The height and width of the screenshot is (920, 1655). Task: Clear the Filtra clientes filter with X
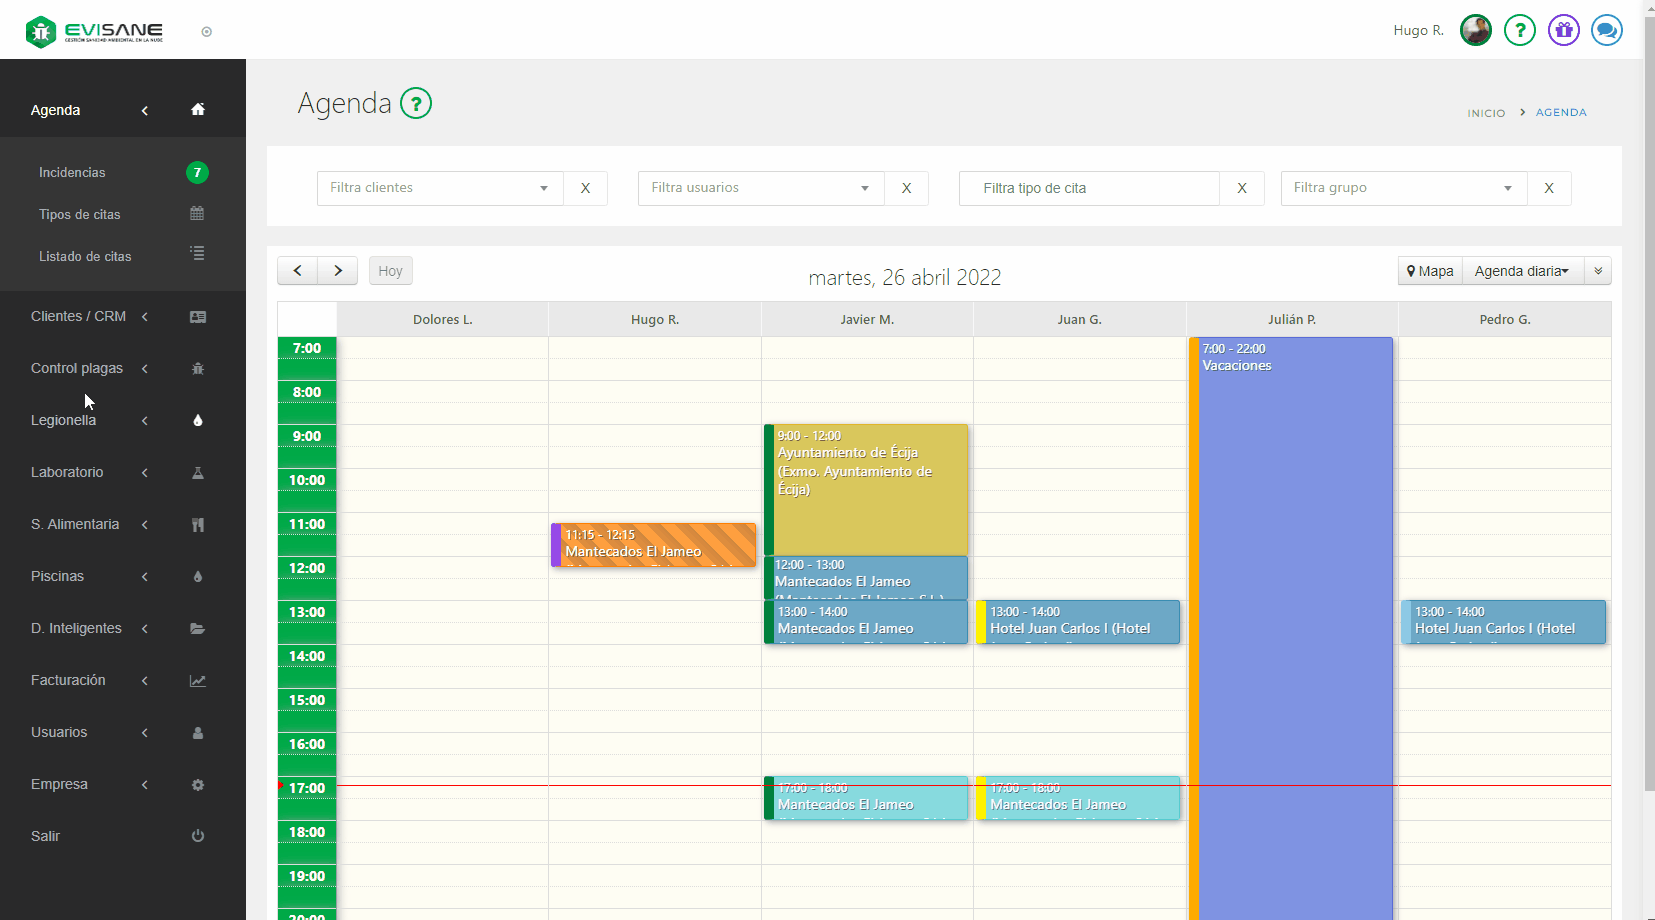[x=585, y=188]
